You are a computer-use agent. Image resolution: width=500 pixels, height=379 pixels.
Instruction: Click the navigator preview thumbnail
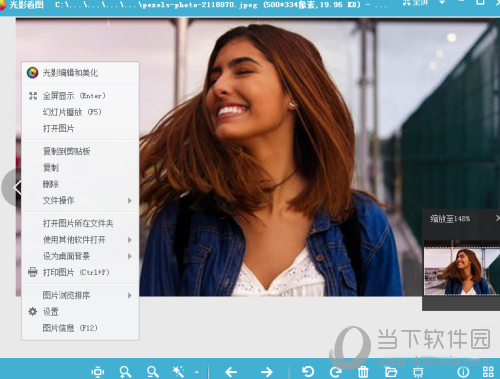pyautogui.click(x=462, y=271)
